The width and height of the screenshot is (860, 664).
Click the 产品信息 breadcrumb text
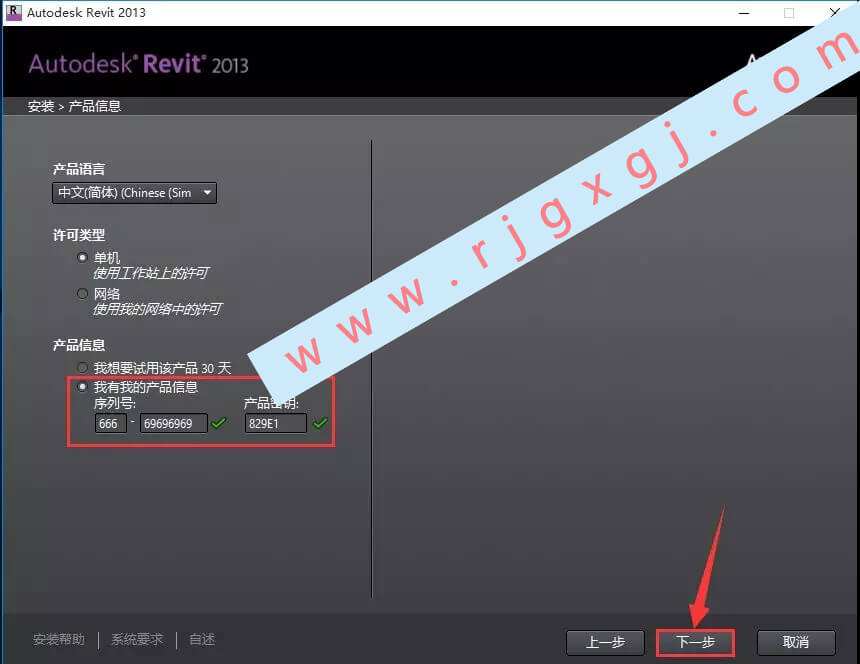point(94,106)
